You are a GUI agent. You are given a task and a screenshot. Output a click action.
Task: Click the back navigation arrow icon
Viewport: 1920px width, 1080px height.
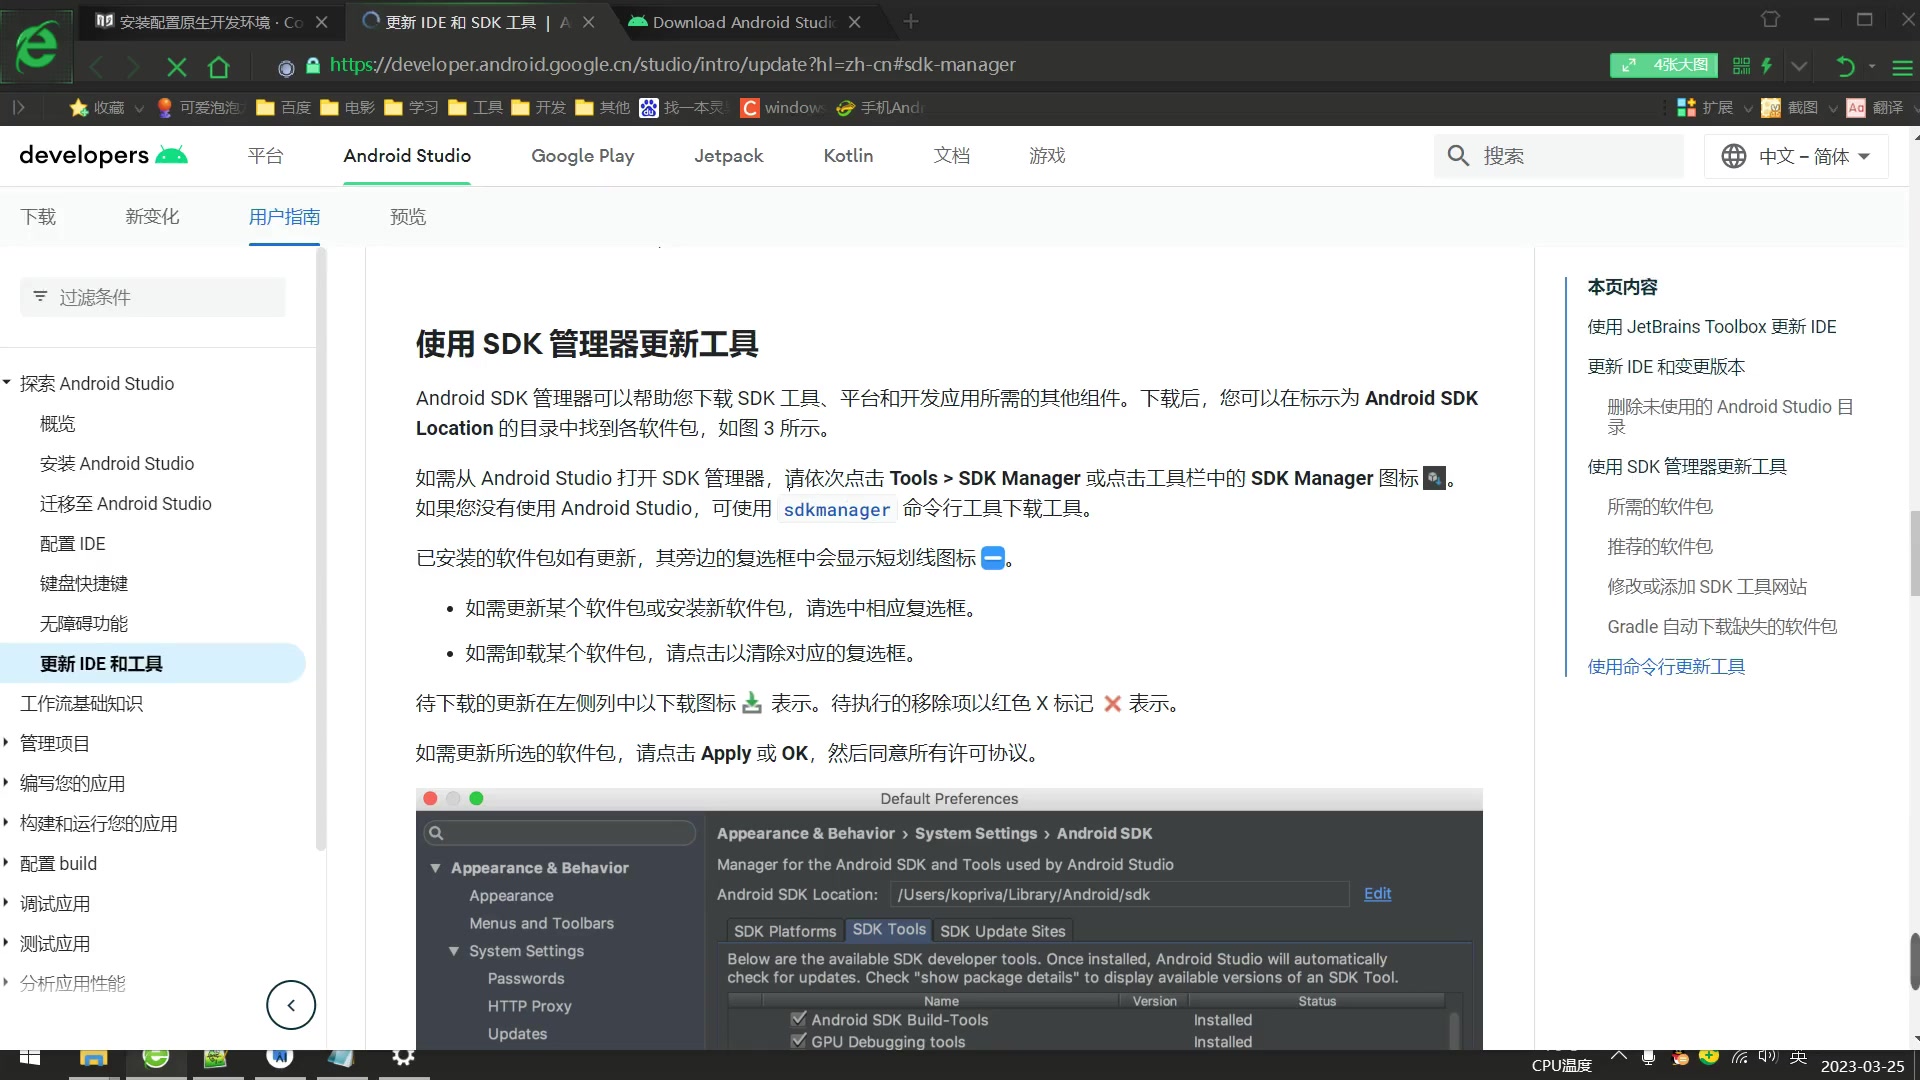(x=96, y=66)
